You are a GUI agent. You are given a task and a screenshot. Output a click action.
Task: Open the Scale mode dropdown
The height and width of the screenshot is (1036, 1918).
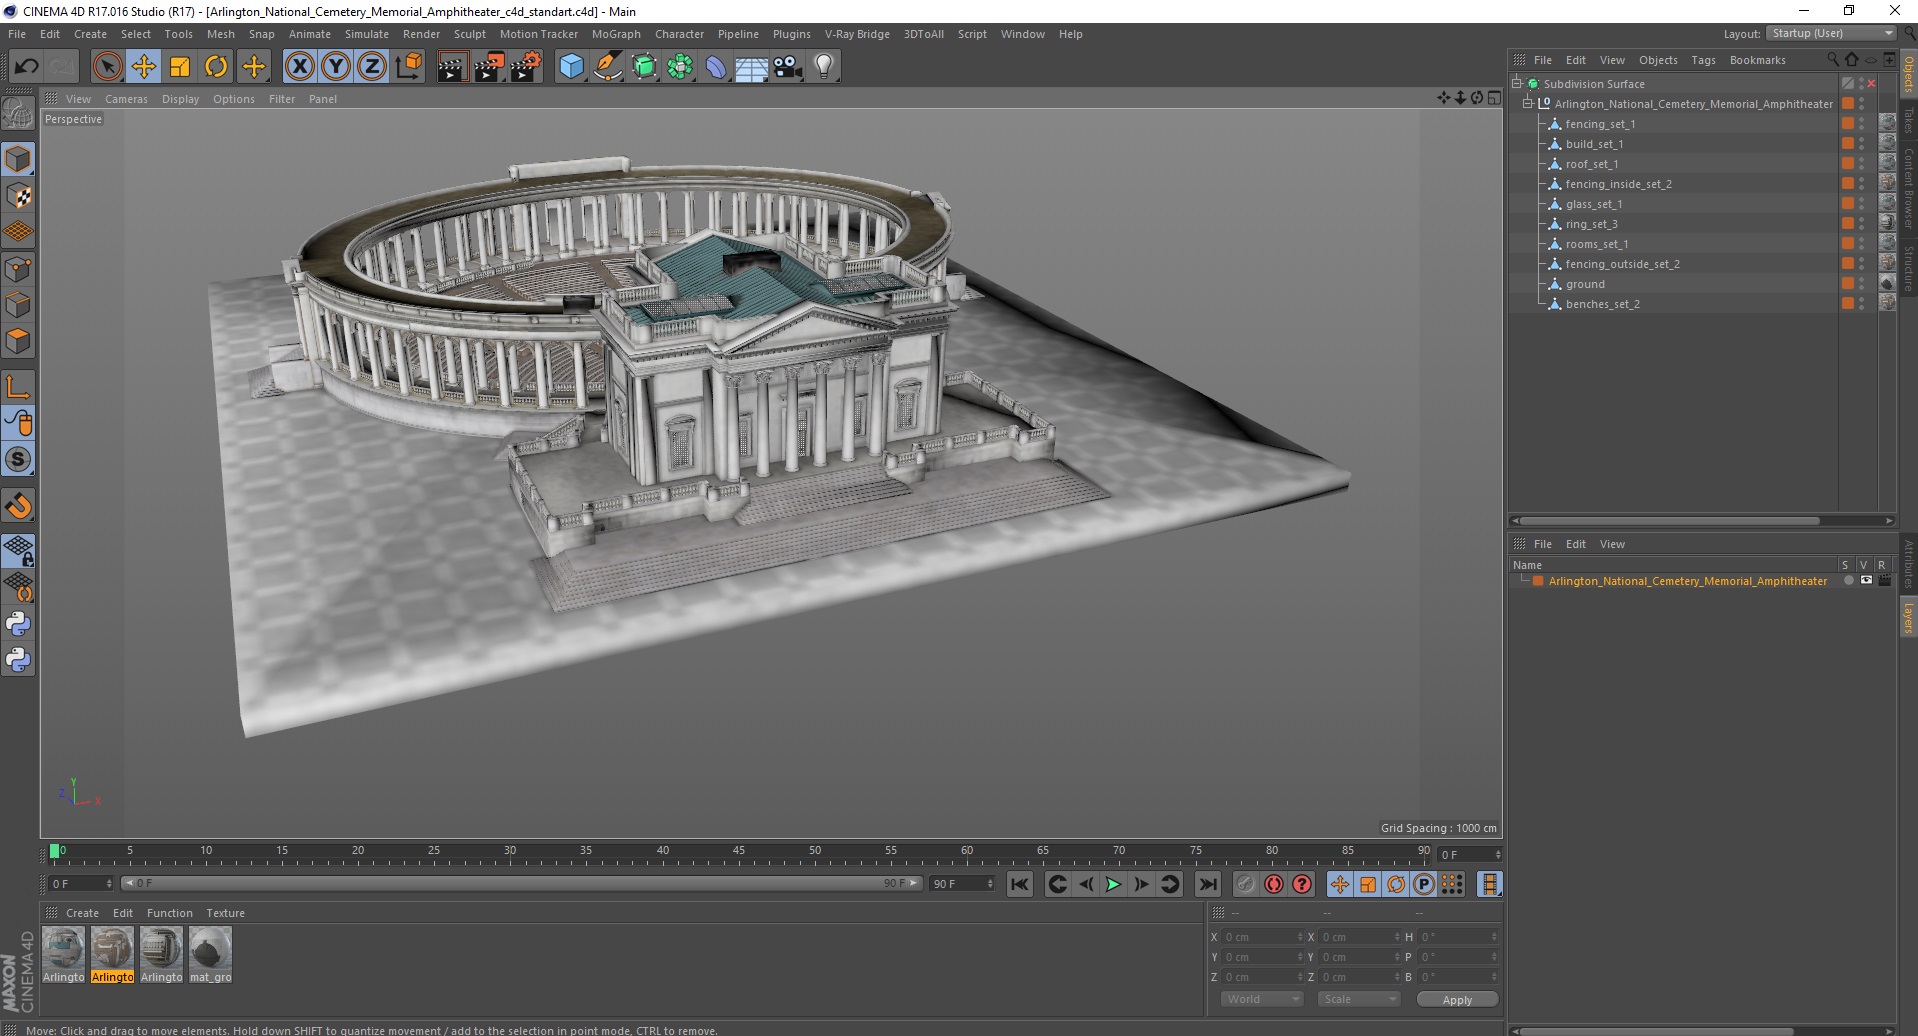(x=1359, y=999)
